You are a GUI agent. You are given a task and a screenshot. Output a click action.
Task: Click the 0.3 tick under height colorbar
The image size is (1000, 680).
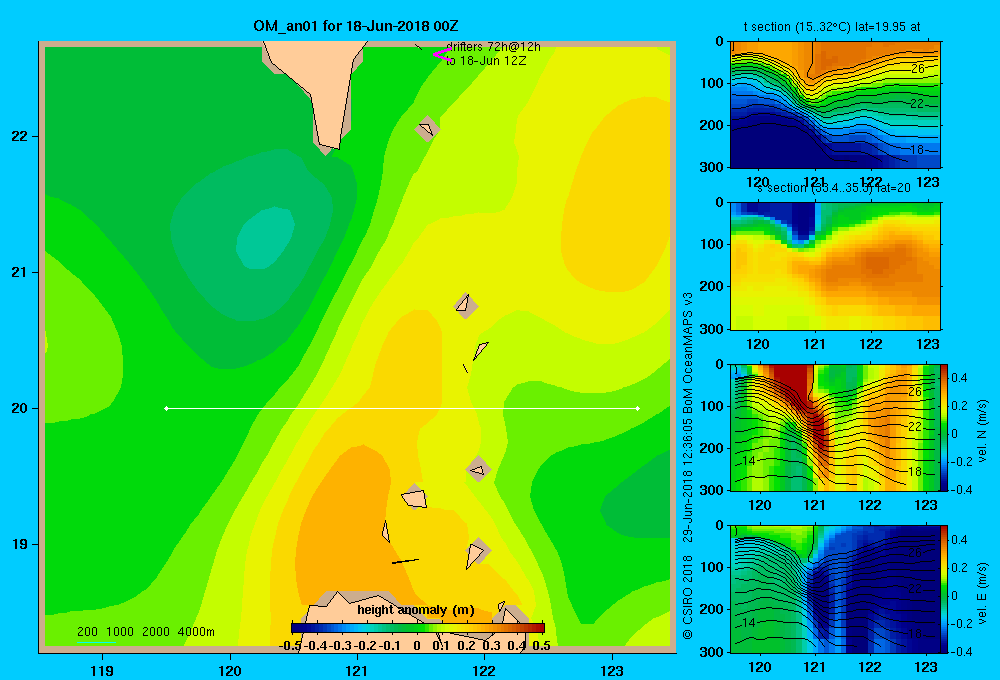(x=492, y=646)
